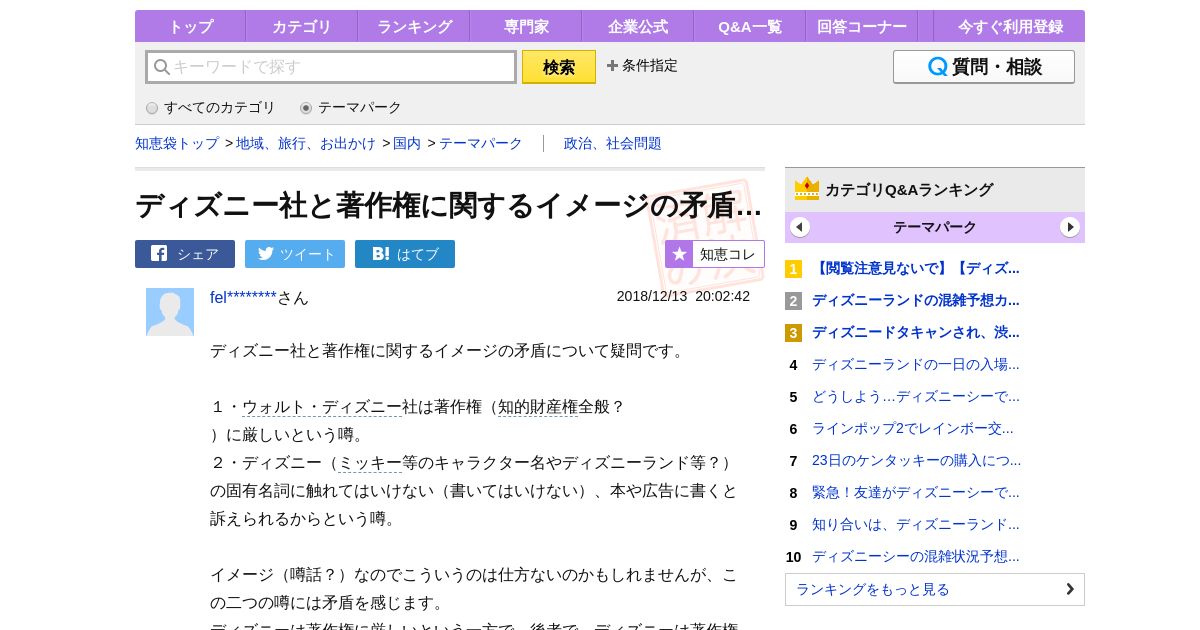
Task: Open the カテゴリ navigation tab
Action: 302,26
